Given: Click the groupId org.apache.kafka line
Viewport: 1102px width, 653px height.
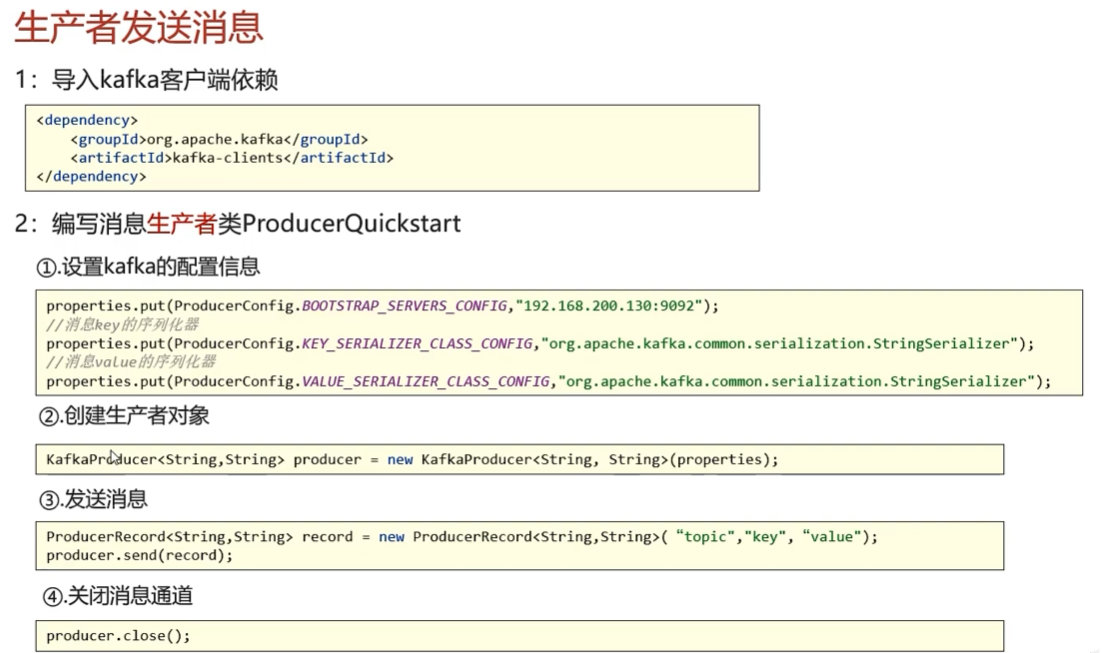Looking at the screenshot, I should point(219,139).
